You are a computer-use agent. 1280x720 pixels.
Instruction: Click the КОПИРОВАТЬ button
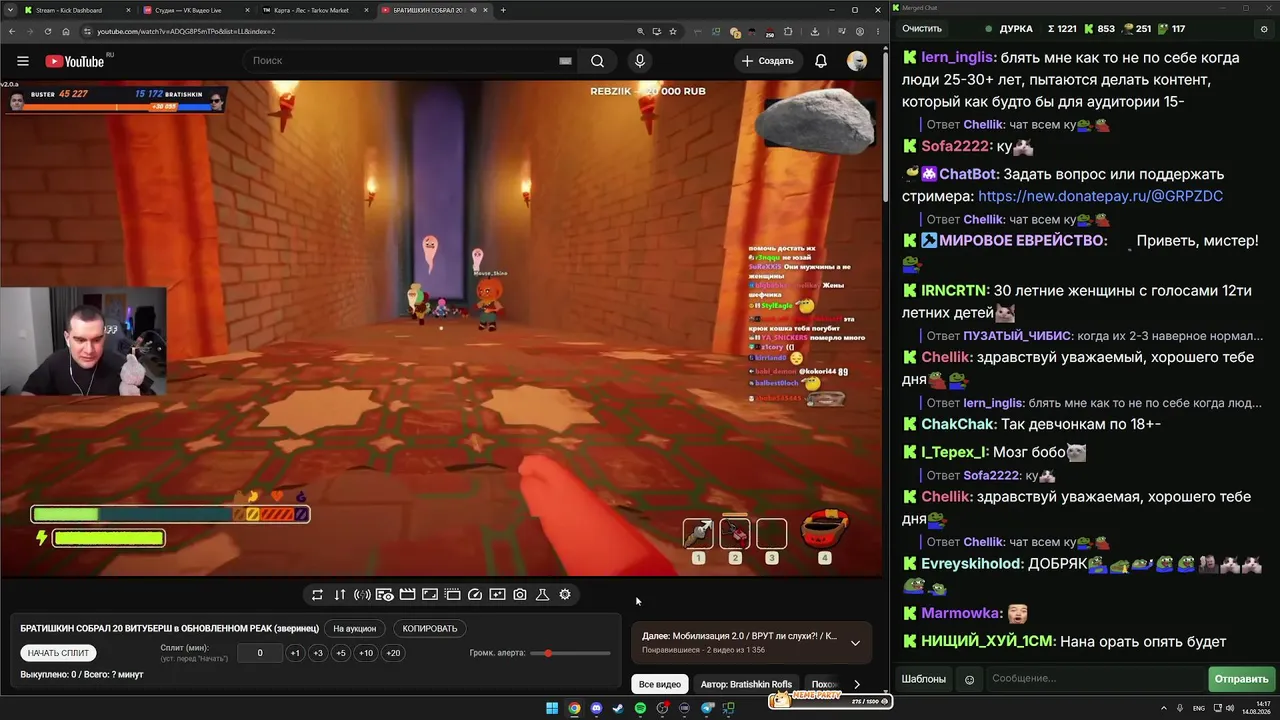(x=429, y=629)
